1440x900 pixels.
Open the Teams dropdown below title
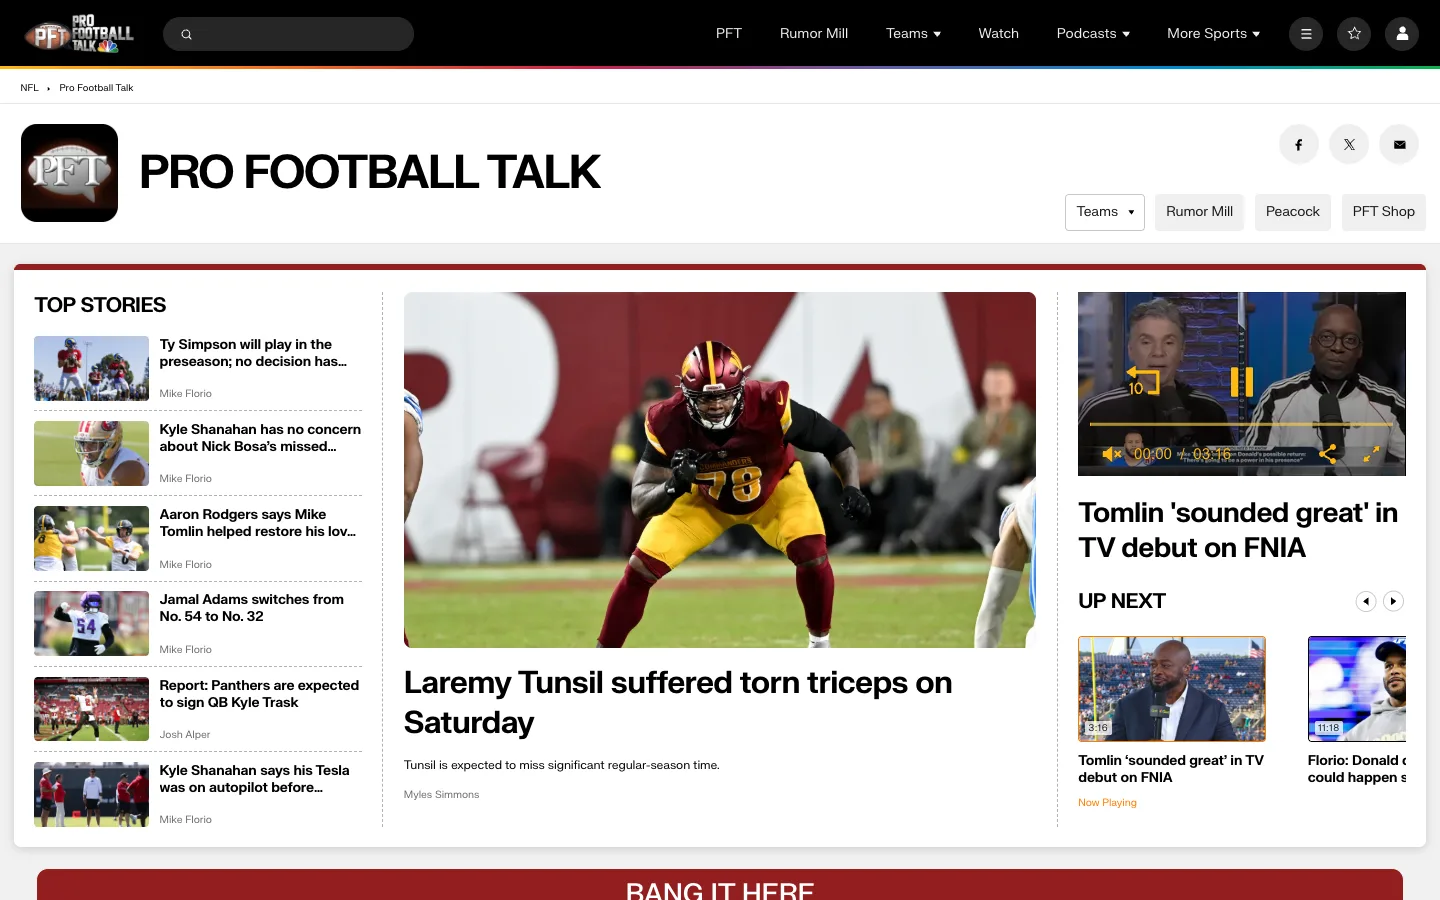click(1105, 212)
